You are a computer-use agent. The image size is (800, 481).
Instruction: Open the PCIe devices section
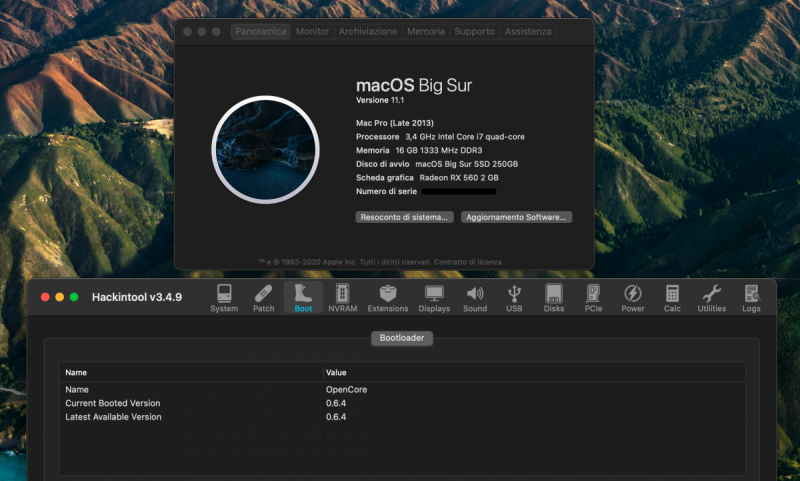[593, 298]
